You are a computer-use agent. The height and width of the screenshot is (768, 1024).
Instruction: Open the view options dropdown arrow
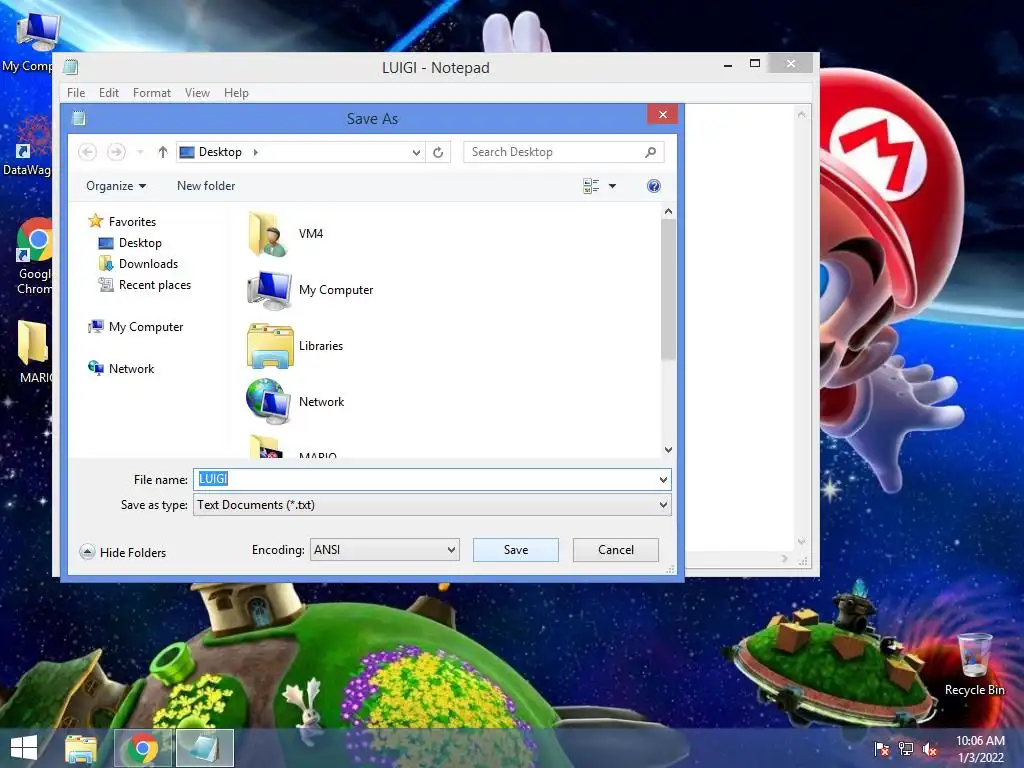[x=613, y=186]
